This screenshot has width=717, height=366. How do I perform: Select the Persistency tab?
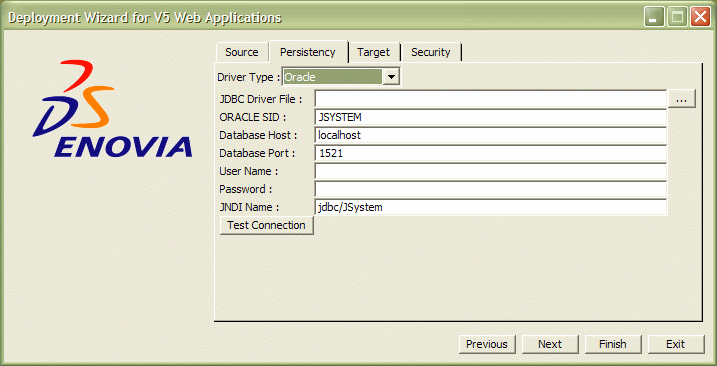click(x=308, y=52)
